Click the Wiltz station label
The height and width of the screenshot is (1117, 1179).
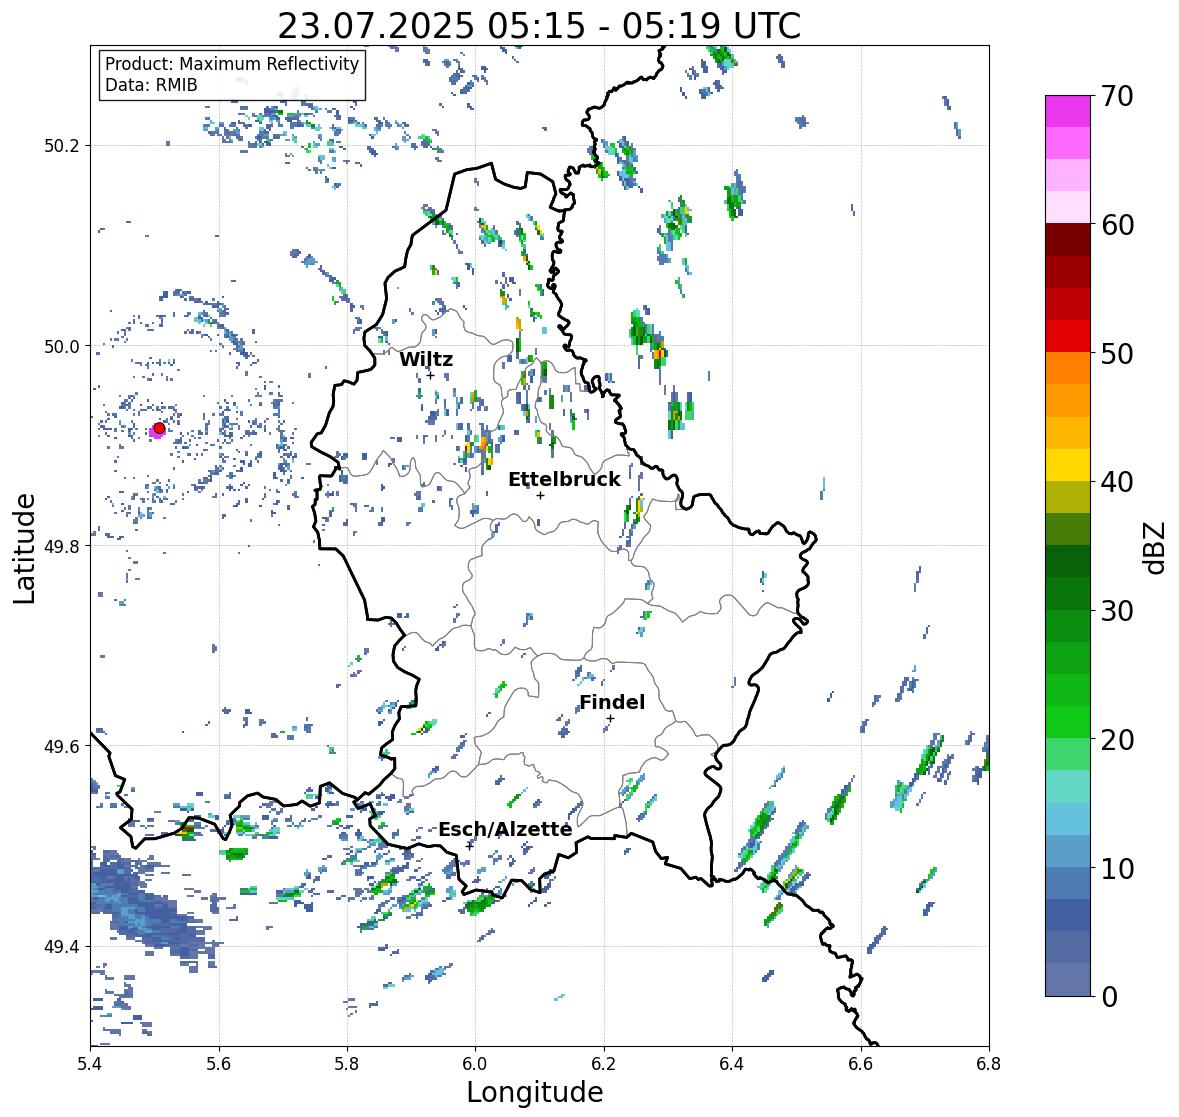(426, 359)
